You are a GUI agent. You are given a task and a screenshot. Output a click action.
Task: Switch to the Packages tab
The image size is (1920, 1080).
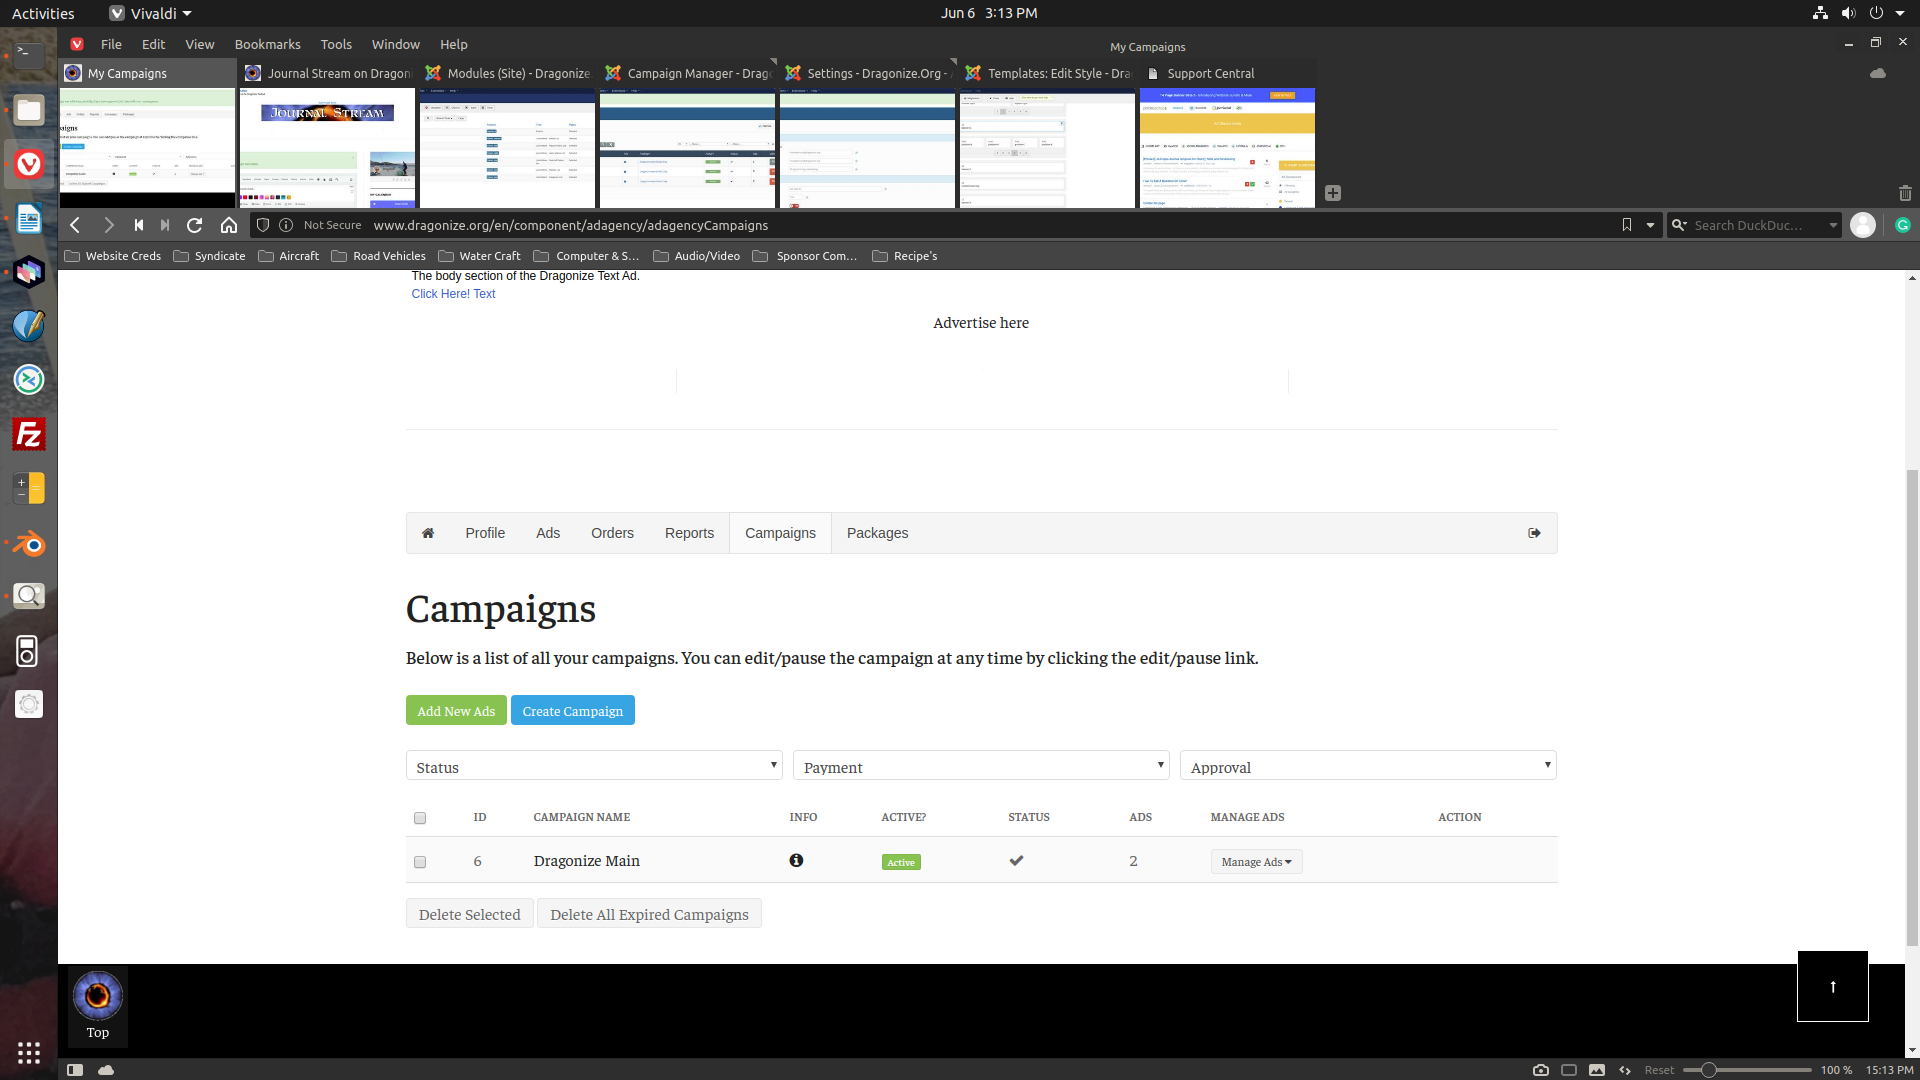point(877,533)
